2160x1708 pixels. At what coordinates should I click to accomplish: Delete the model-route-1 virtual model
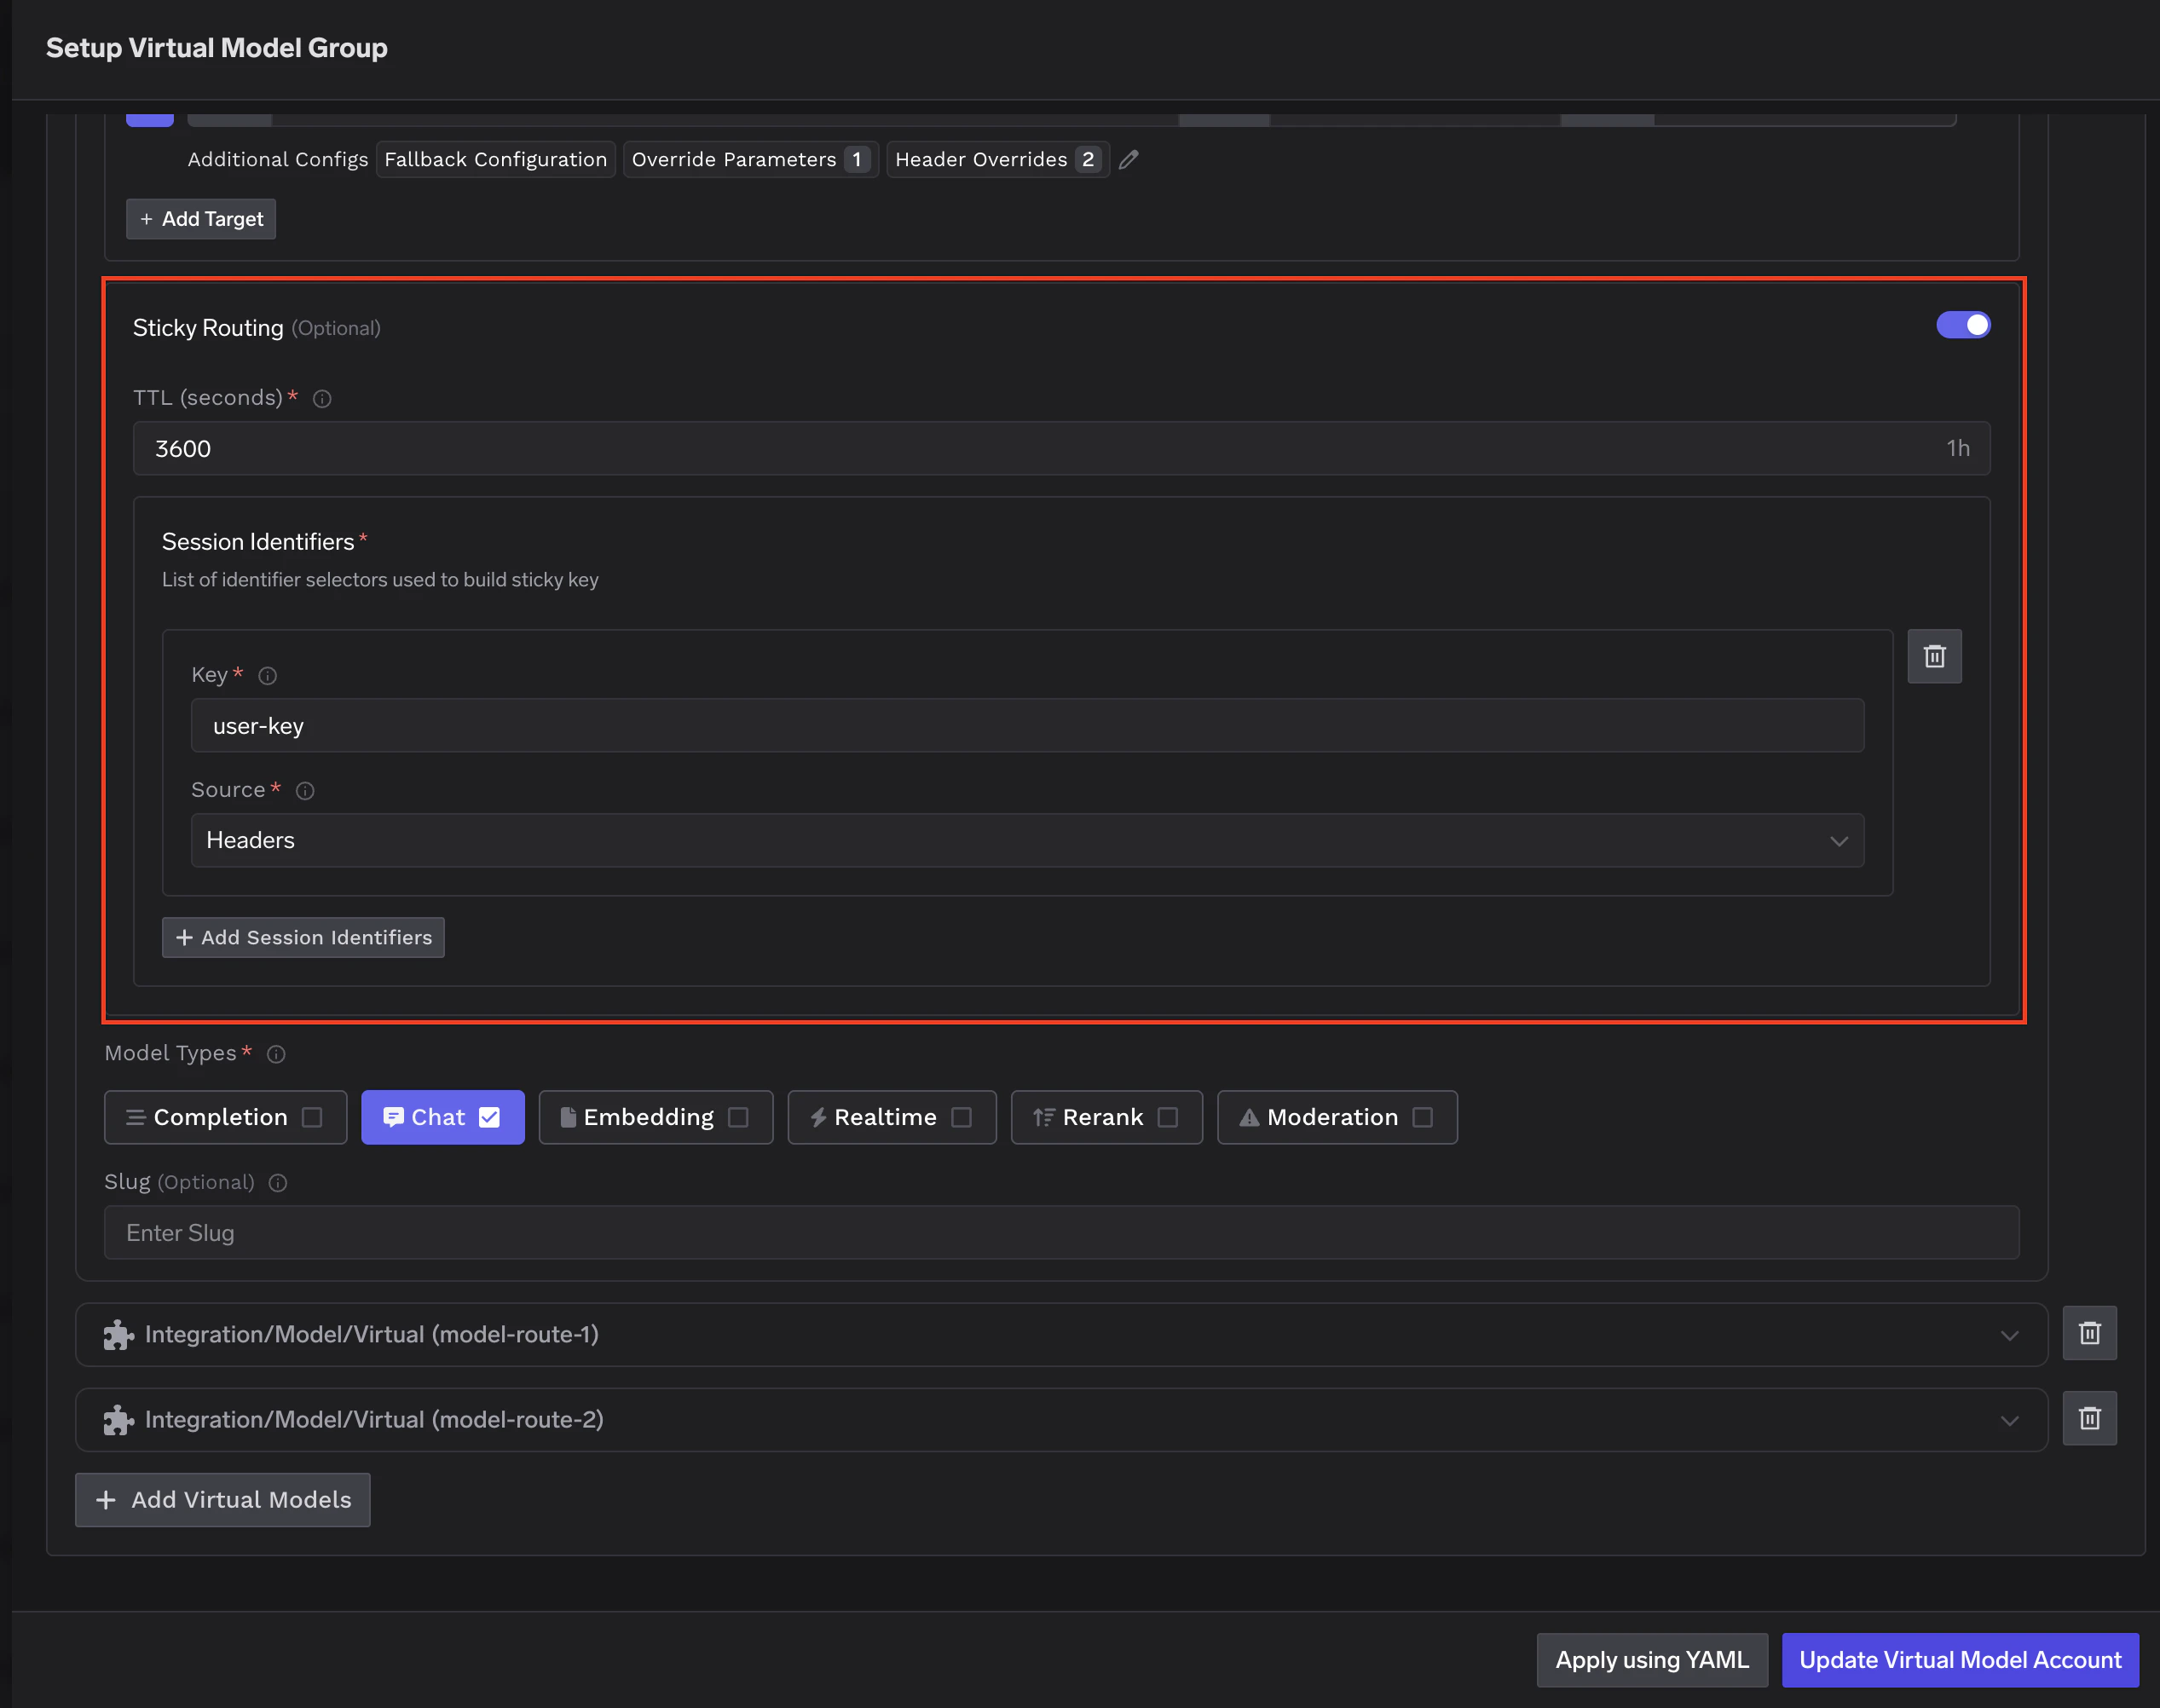pyautogui.click(x=2089, y=1333)
